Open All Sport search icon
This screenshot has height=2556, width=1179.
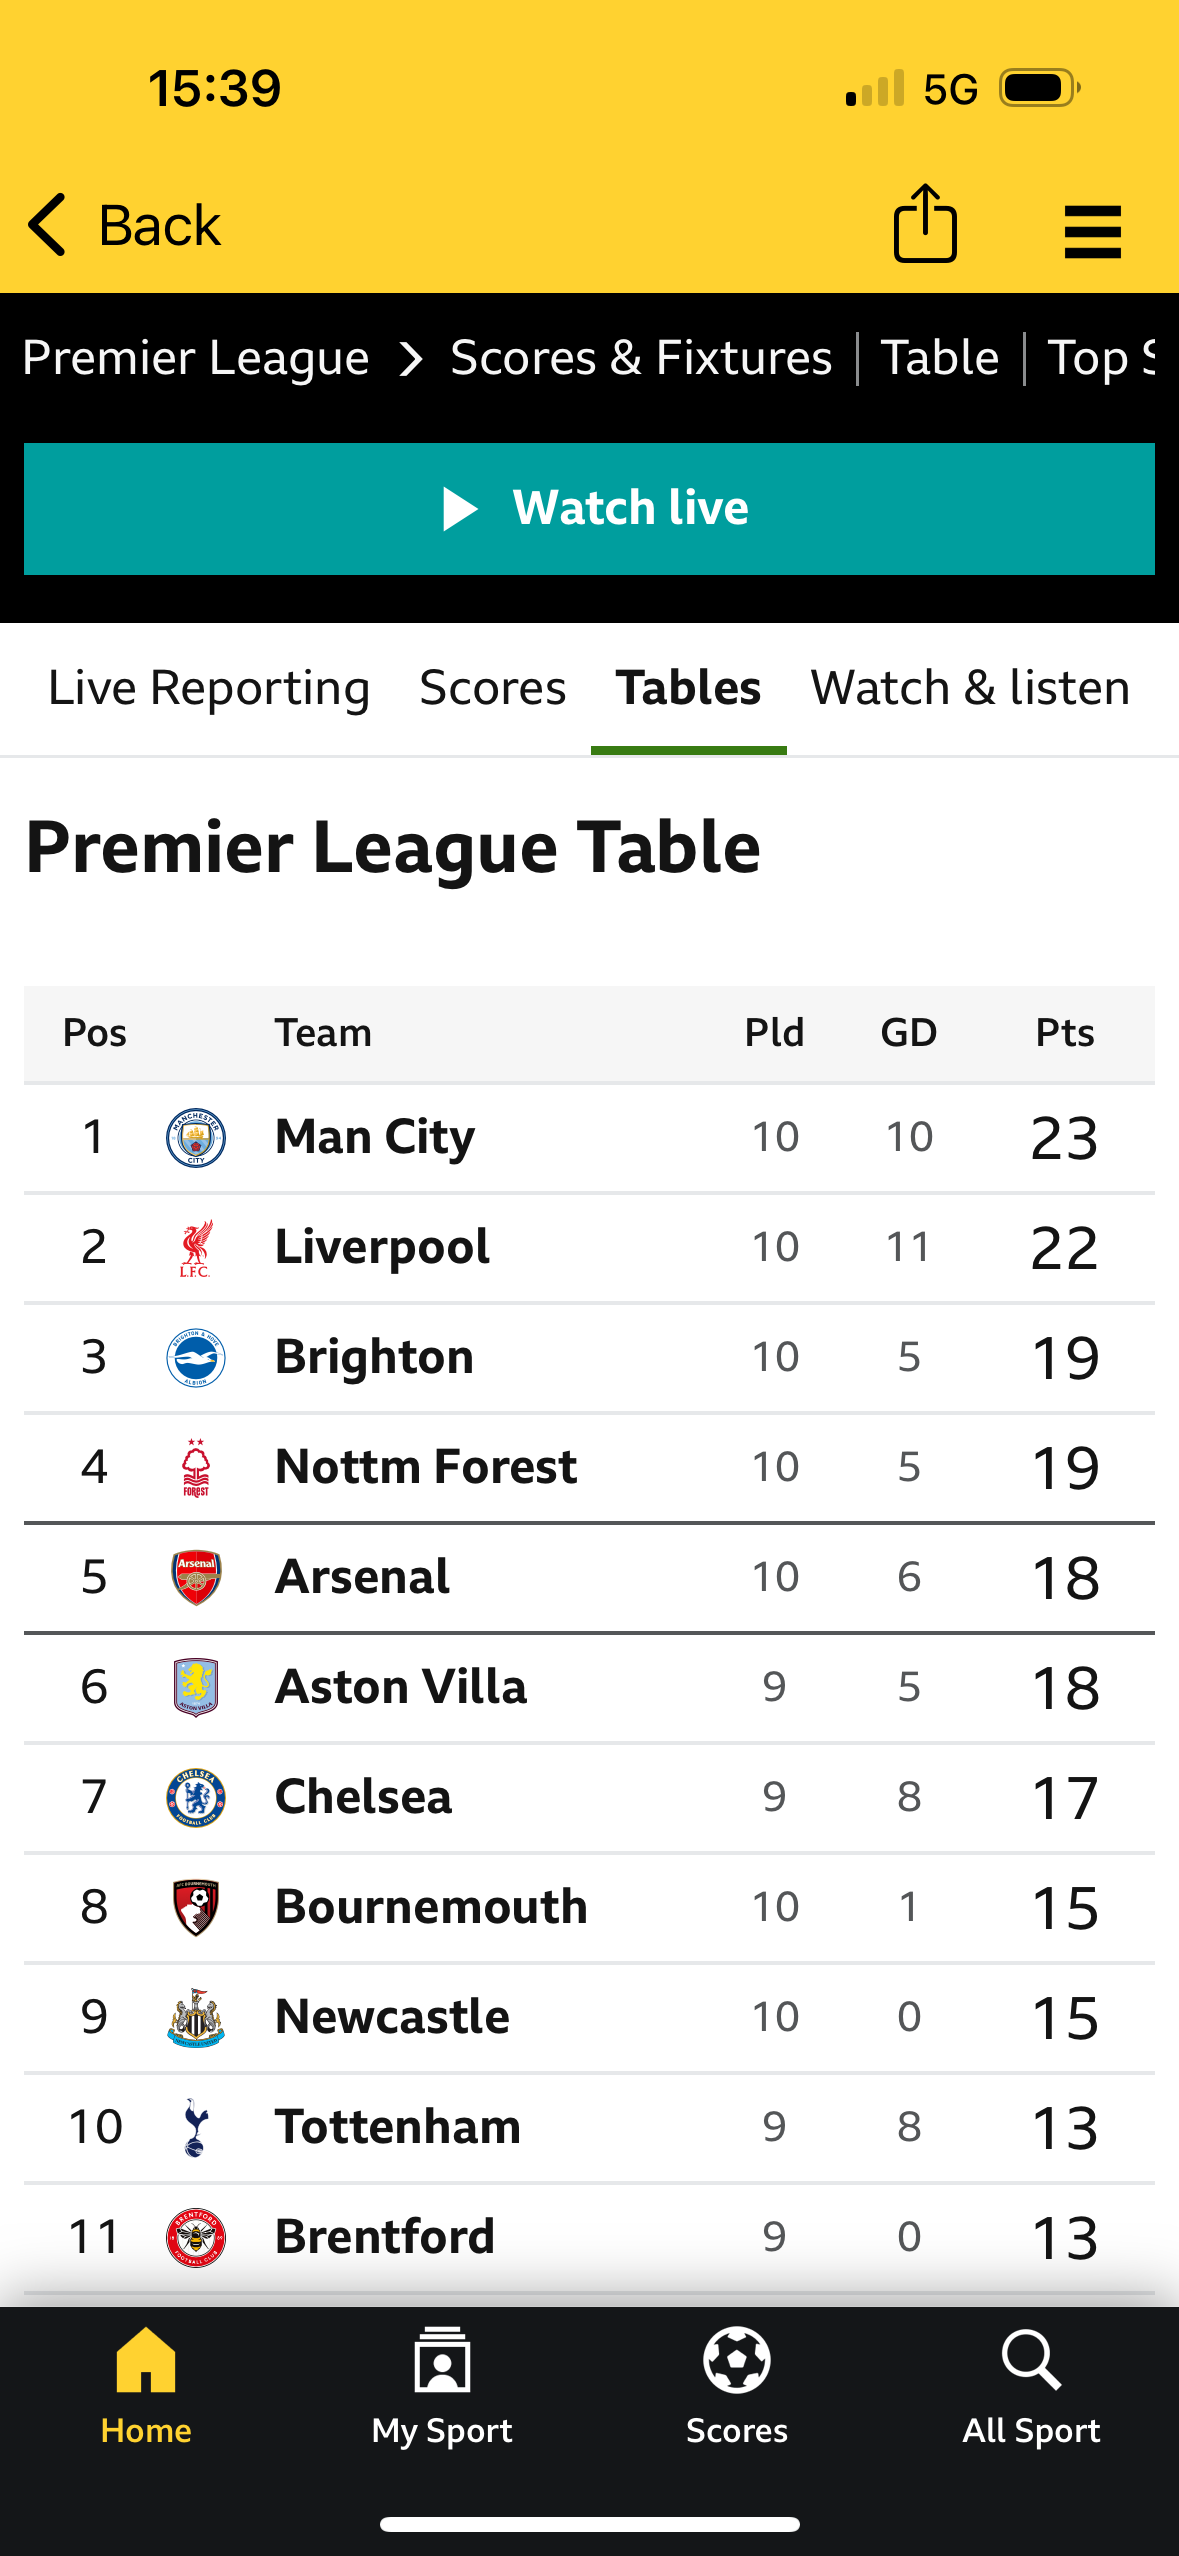pyautogui.click(x=1031, y=2360)
